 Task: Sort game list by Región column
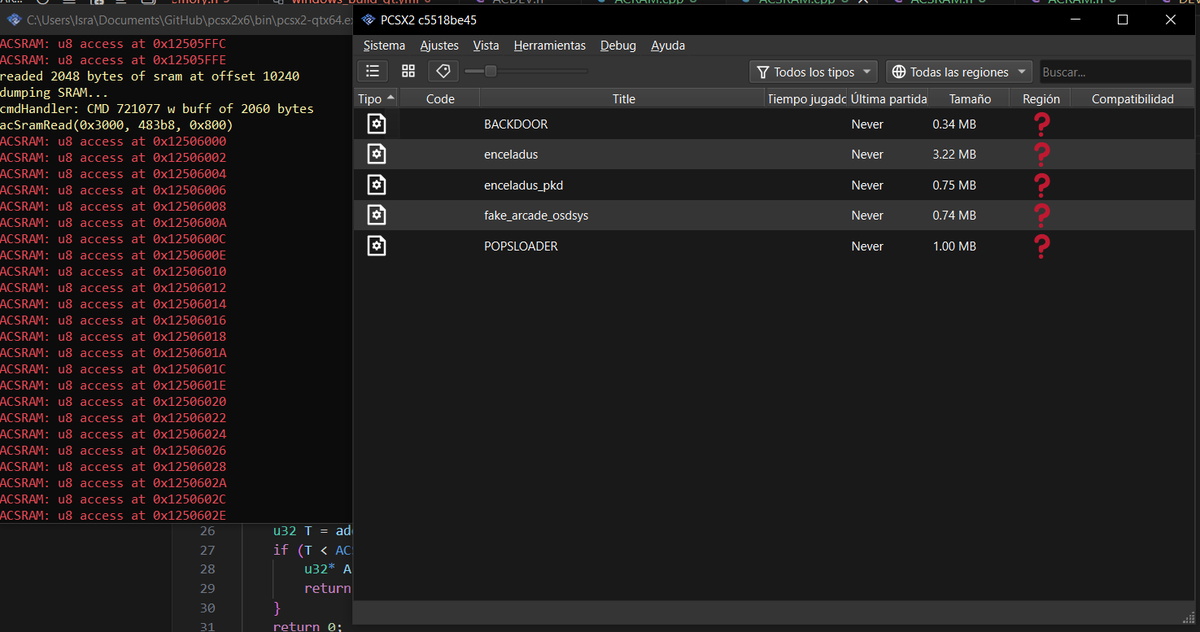(x=1041, y=99)
